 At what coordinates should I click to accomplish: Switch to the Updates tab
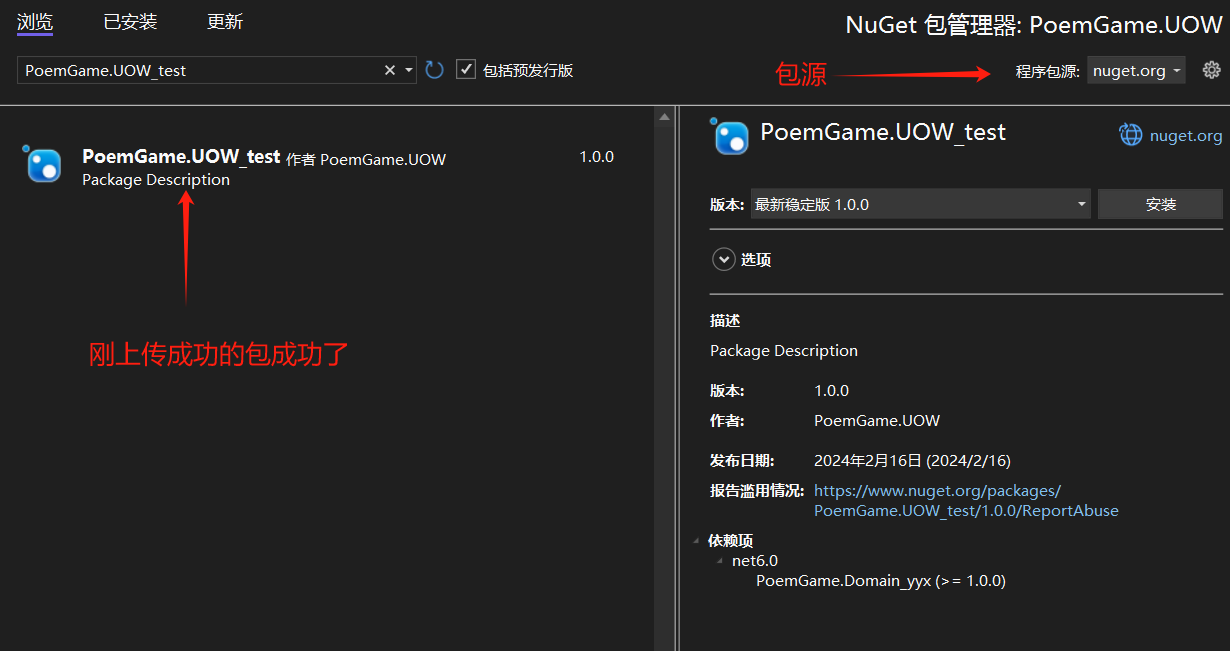tap(225, 22)
